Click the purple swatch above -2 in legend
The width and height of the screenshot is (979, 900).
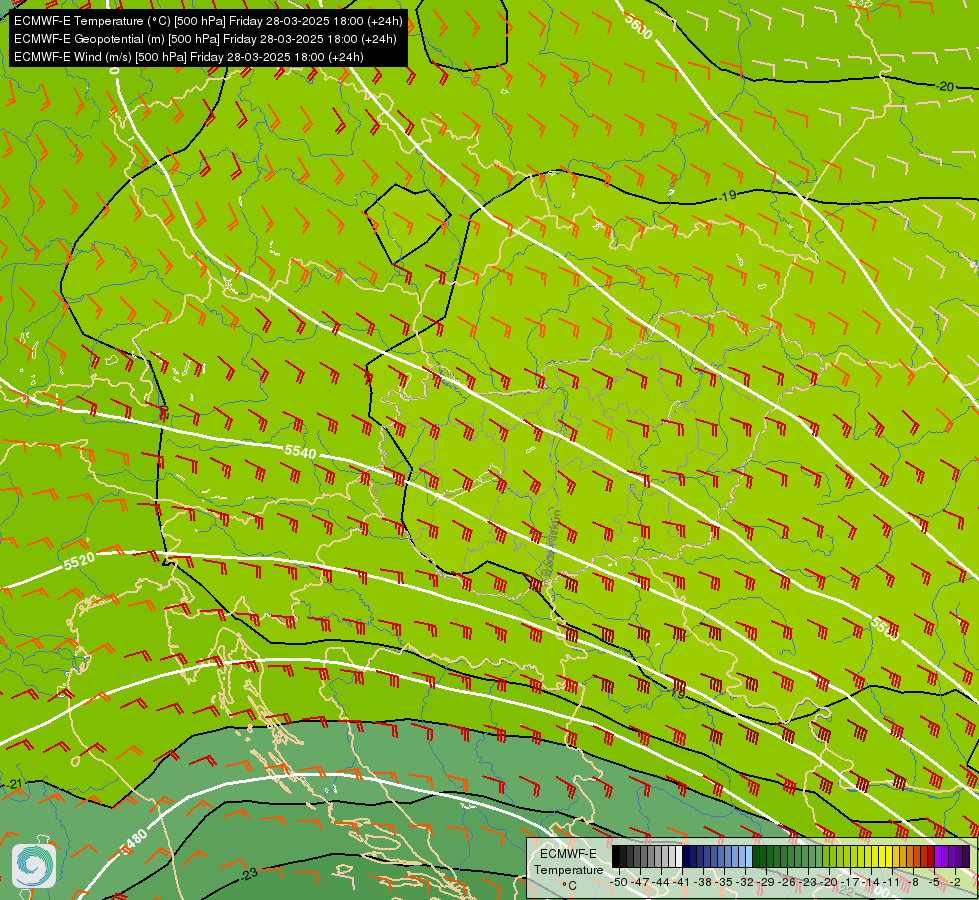pos(952,856)
